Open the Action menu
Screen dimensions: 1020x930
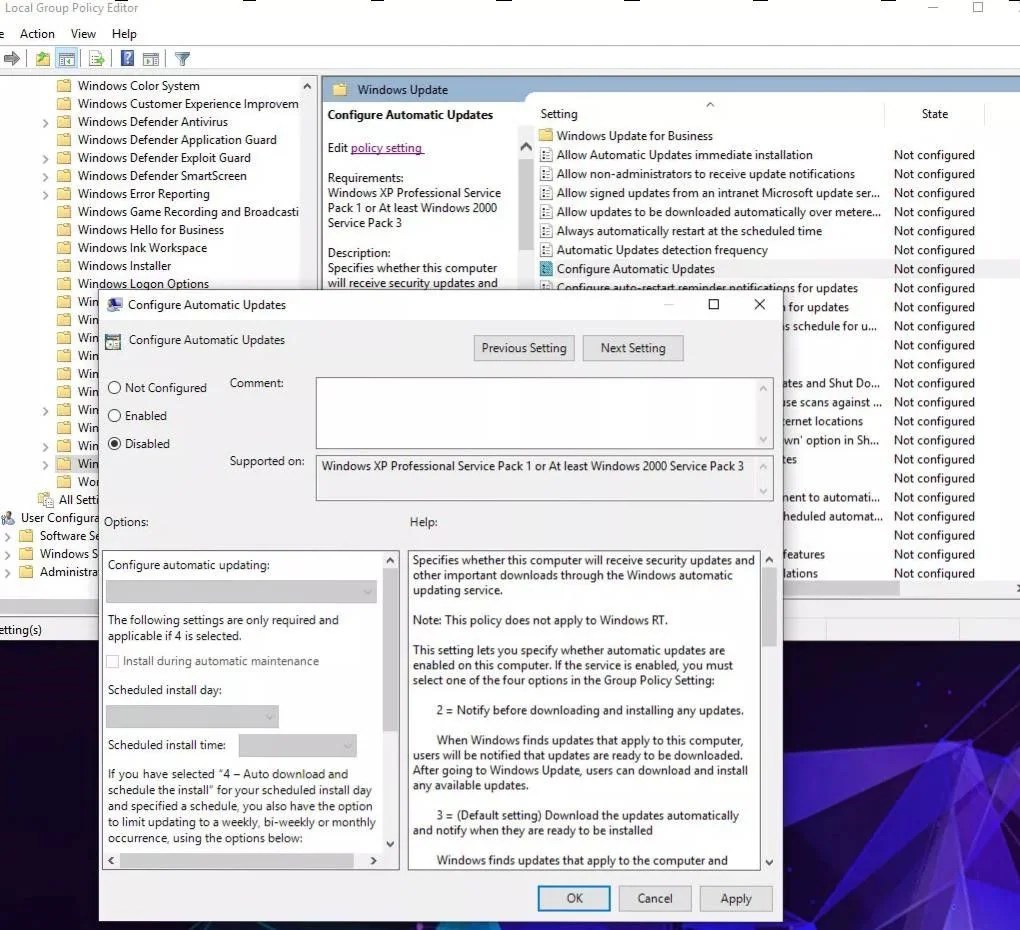tap(37, 34)
